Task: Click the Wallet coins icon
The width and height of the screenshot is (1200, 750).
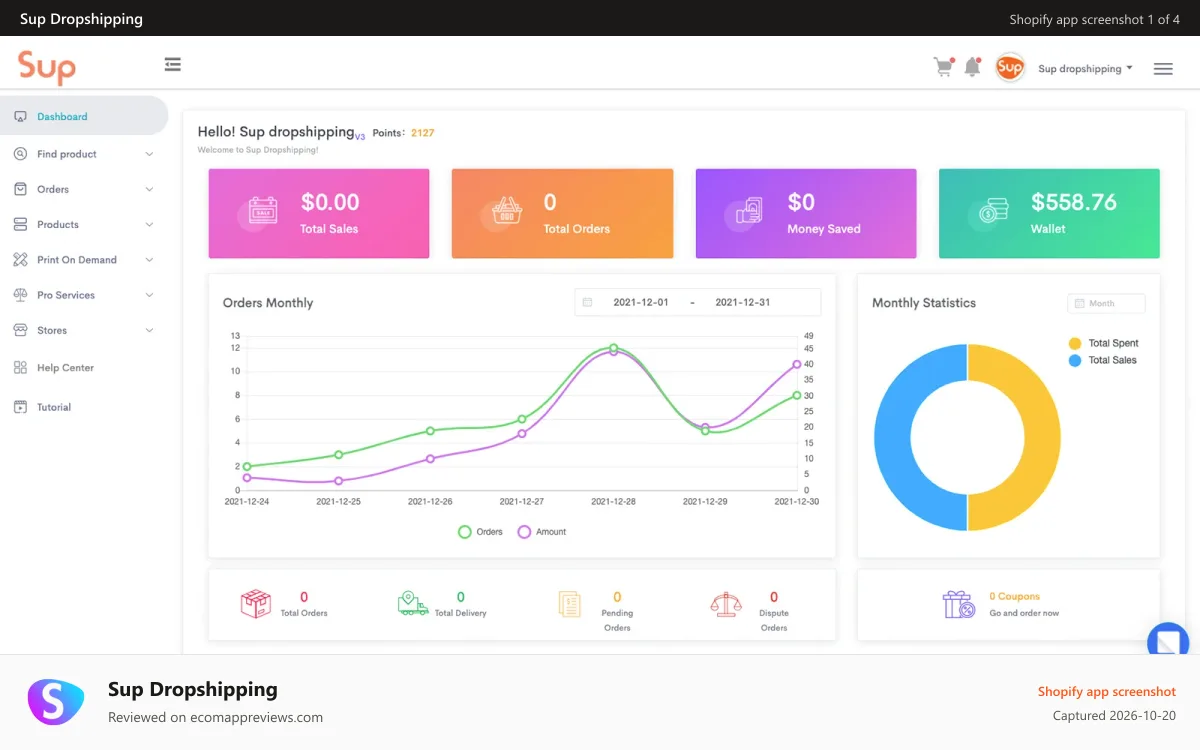Action: click(993, 212)
